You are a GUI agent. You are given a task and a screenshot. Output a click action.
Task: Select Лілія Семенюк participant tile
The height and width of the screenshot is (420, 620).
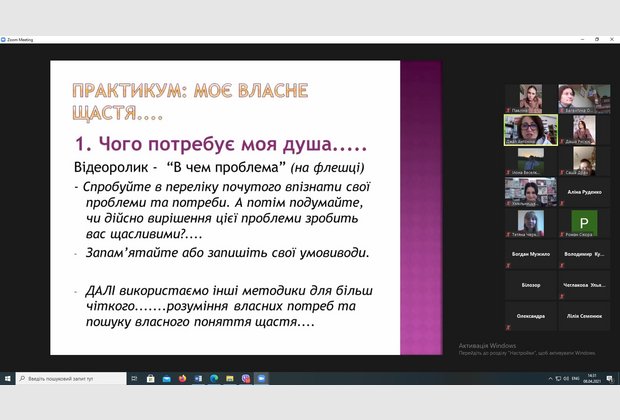[584, 316]
